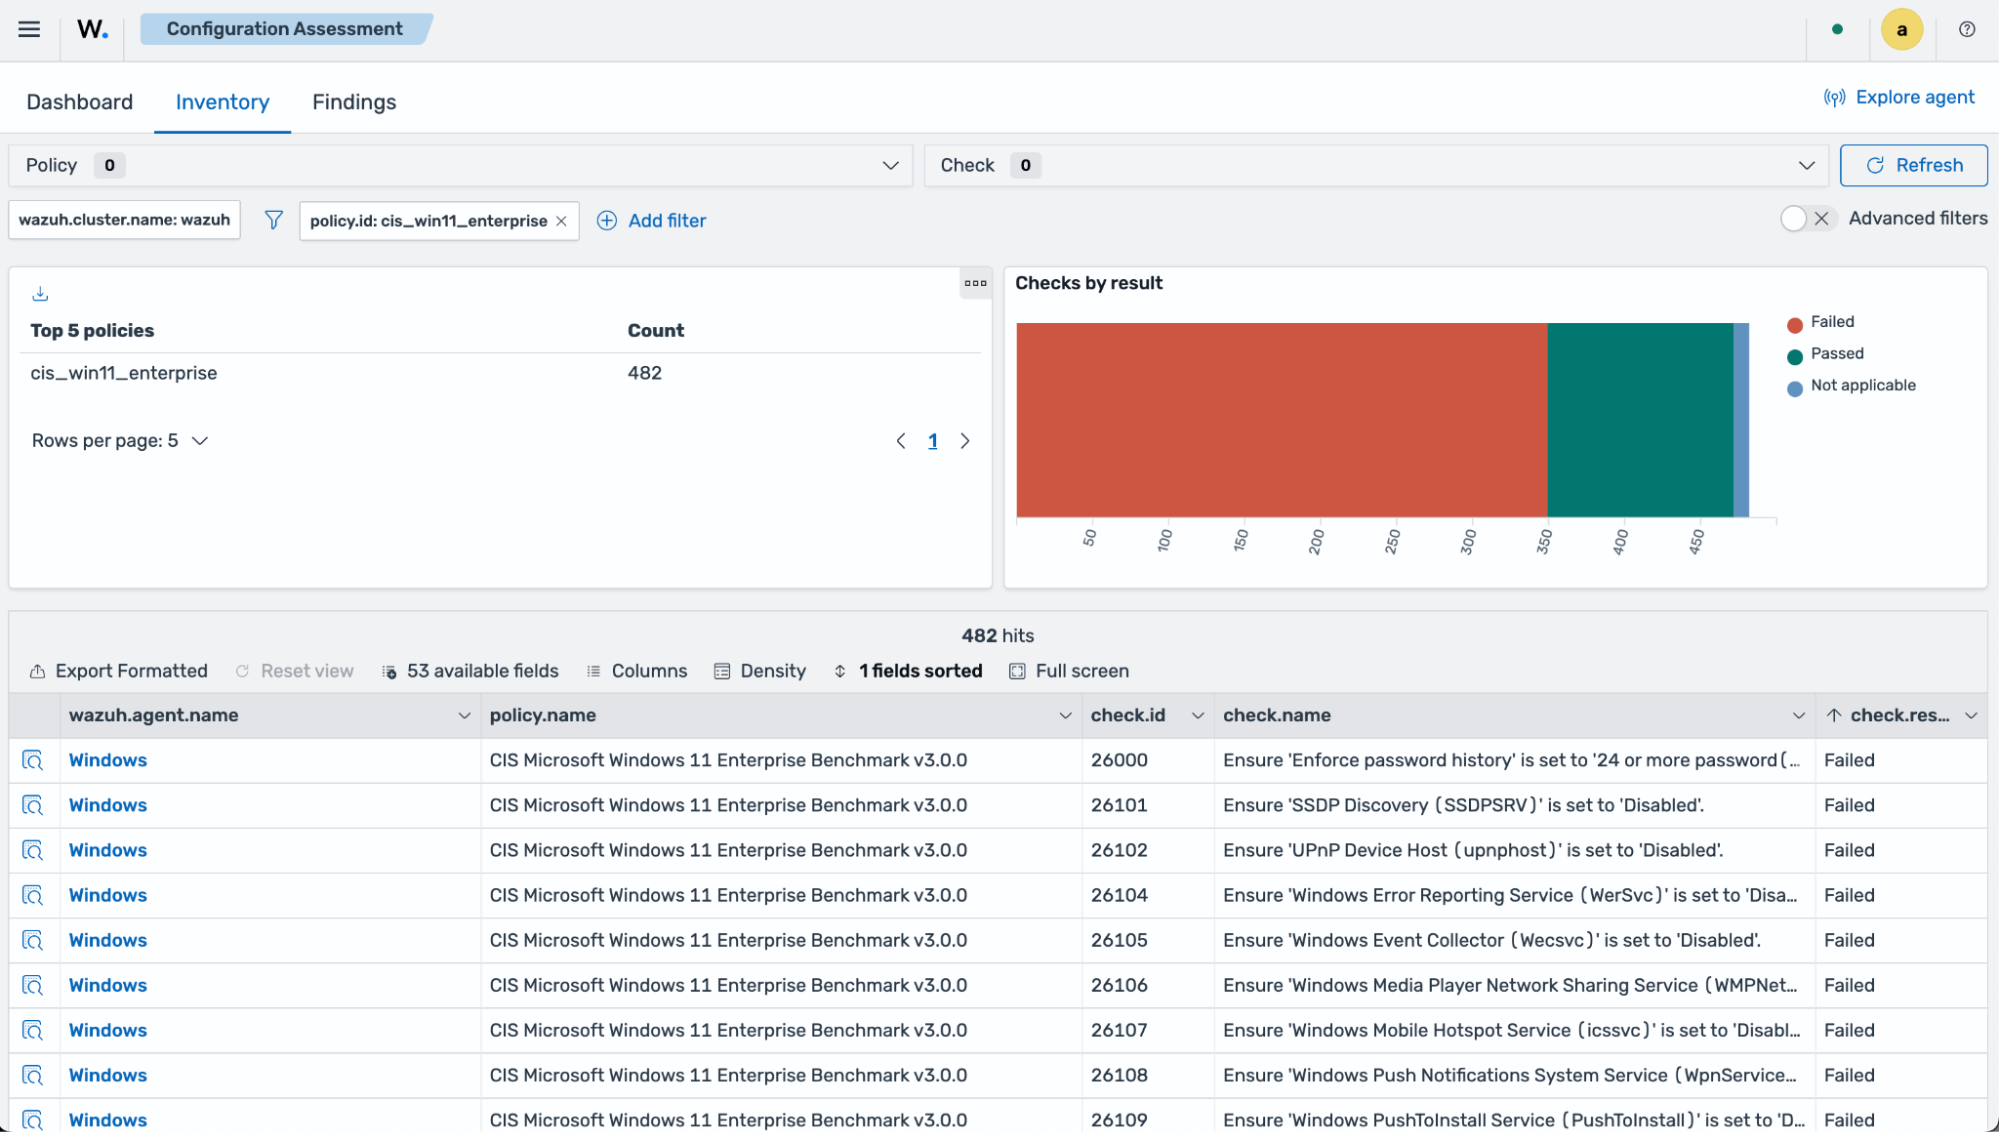
Task: Open the help question mark icon
Action: pos(1966,29)
